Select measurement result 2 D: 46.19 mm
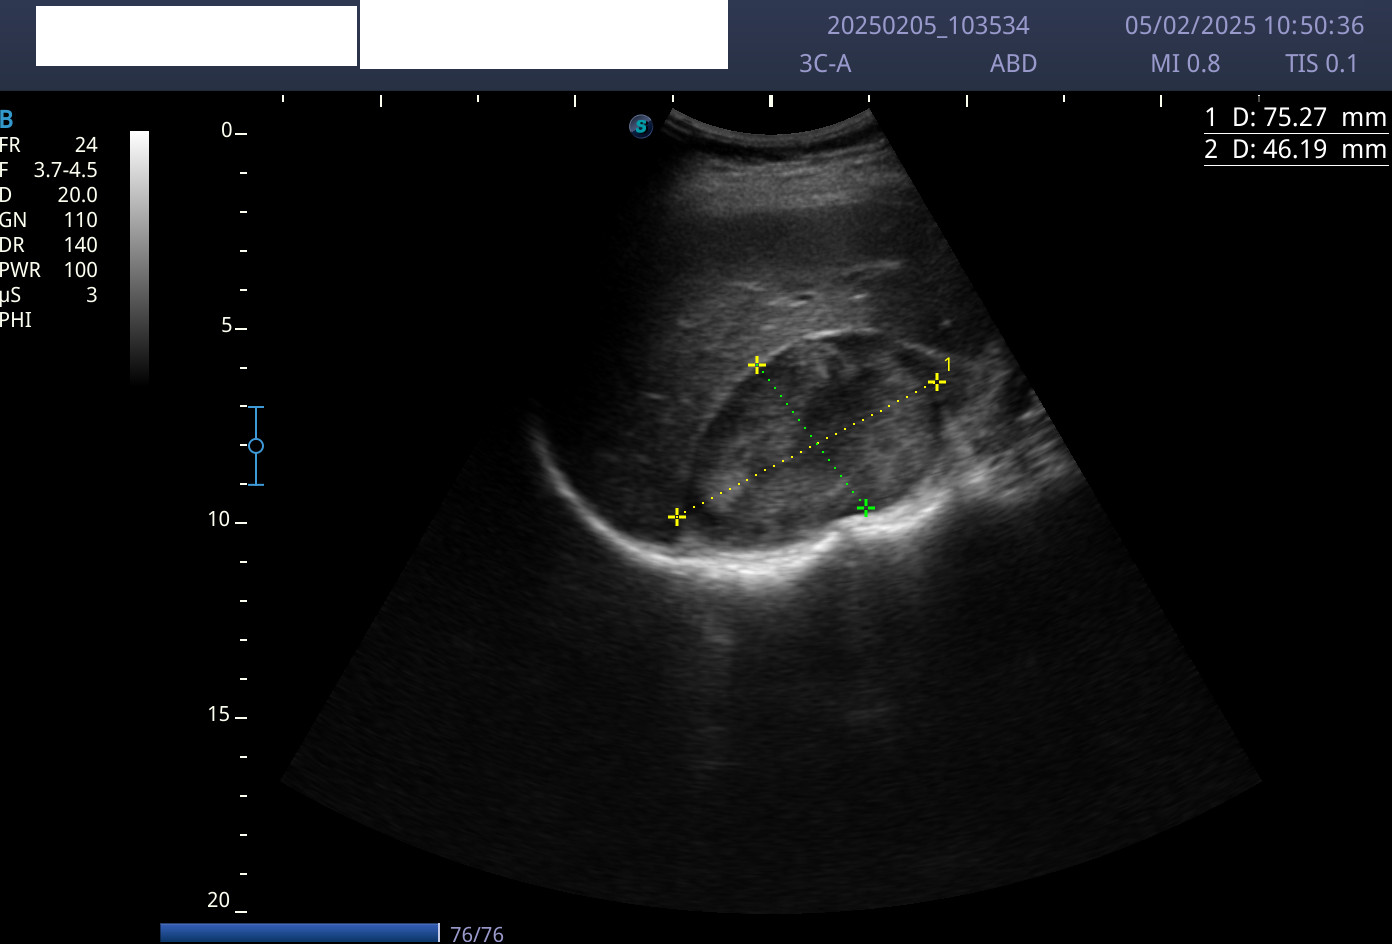The width and height of the screenshot is (1392, 944). [1296, 150]
